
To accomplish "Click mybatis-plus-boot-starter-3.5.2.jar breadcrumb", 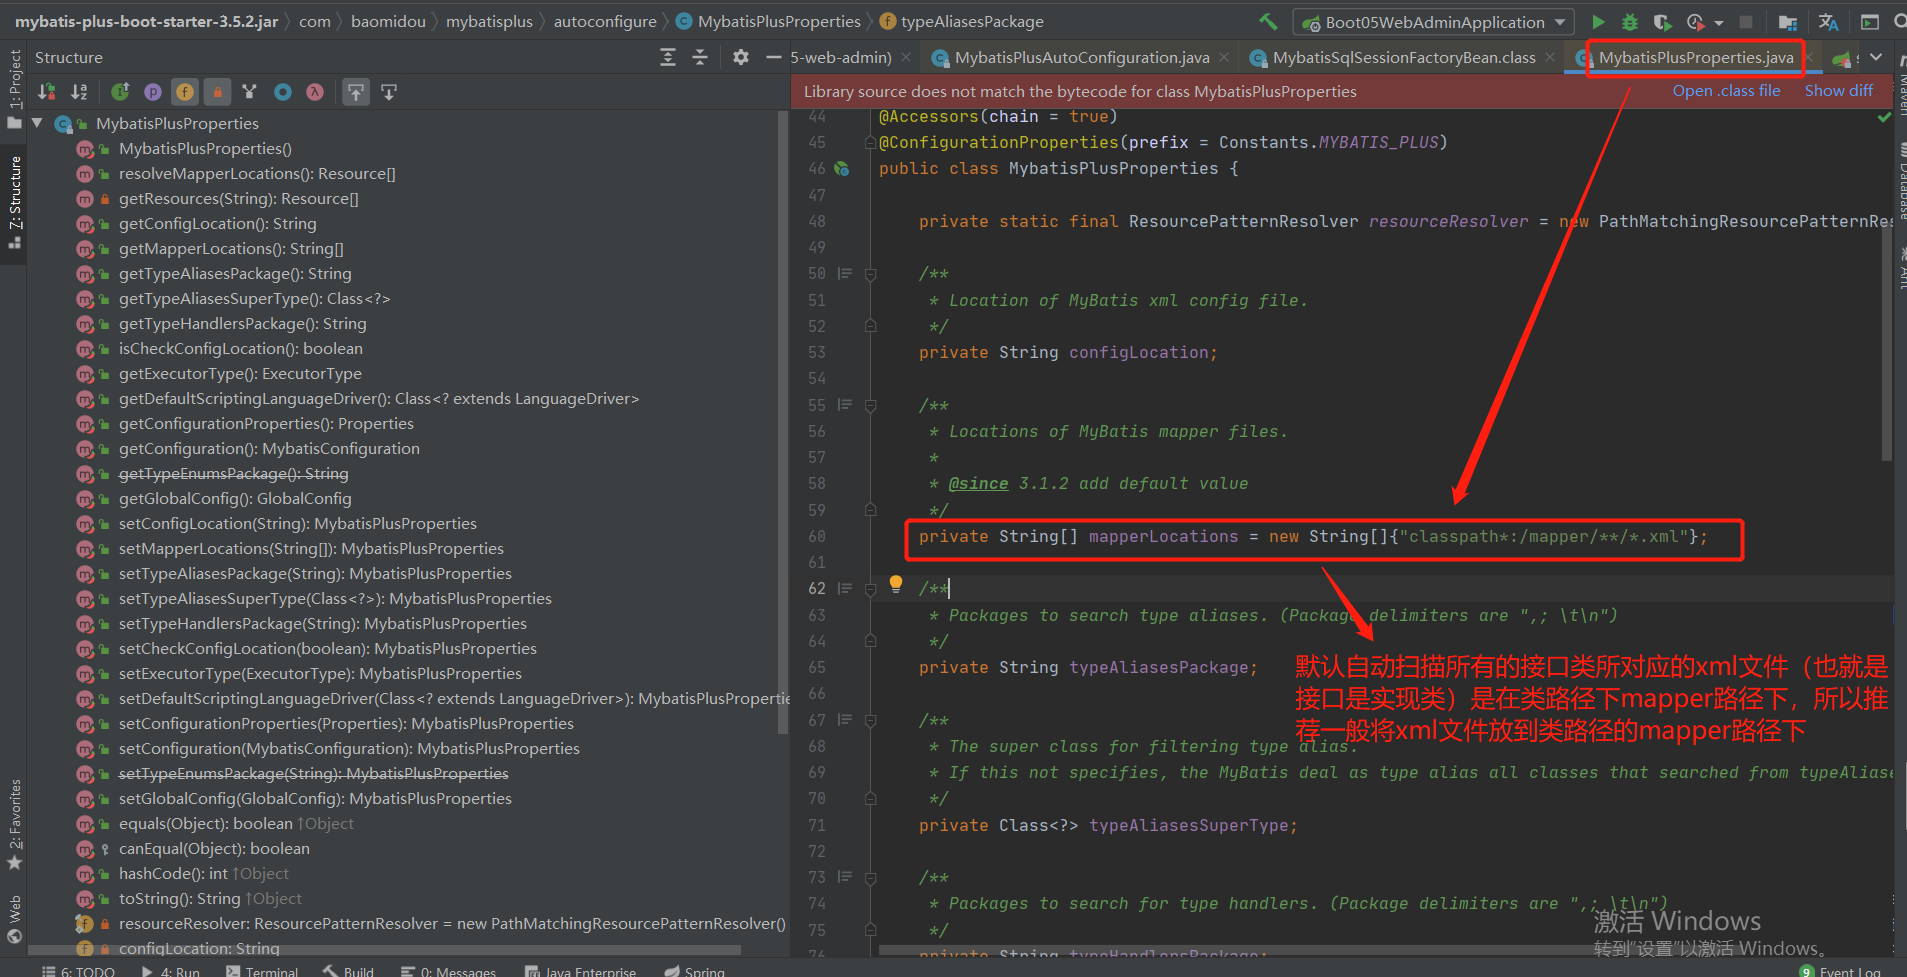I will 147,22.
